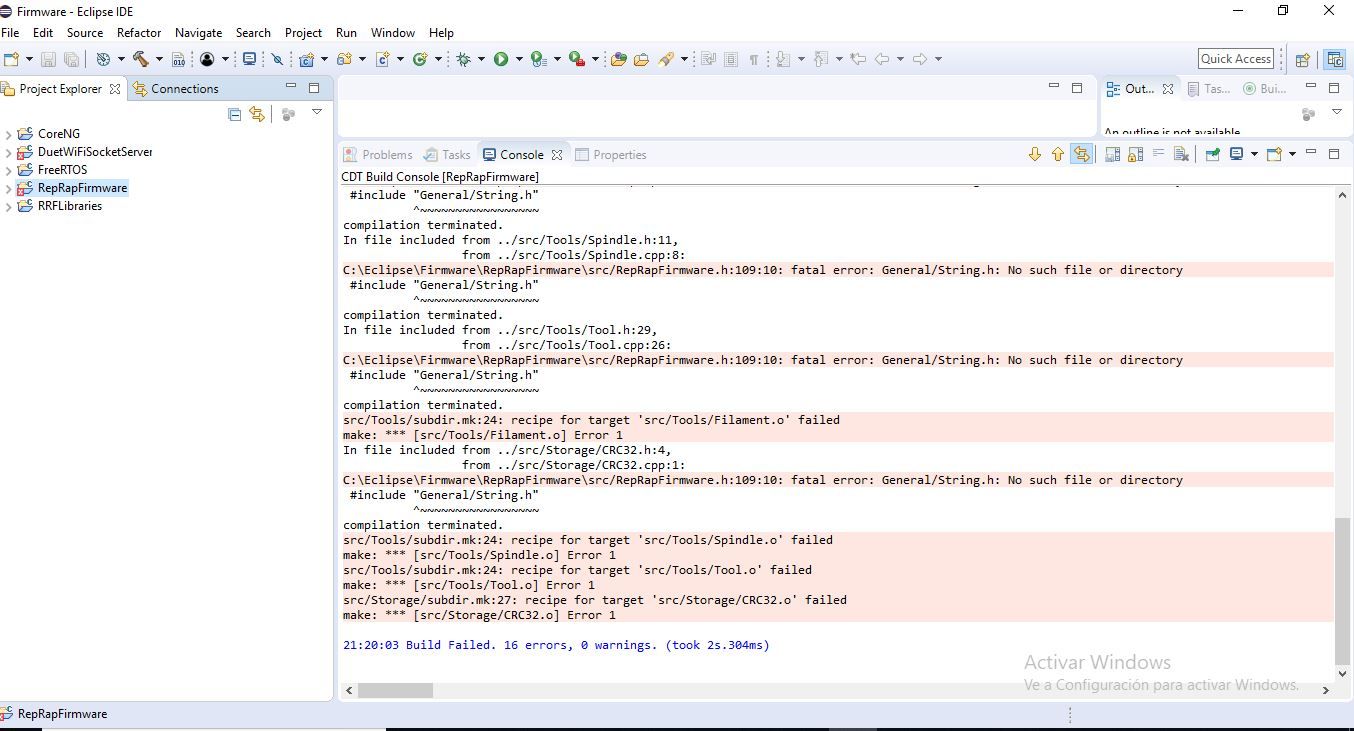
Task: Open the Window menu
Action: [x=393, y=32]
